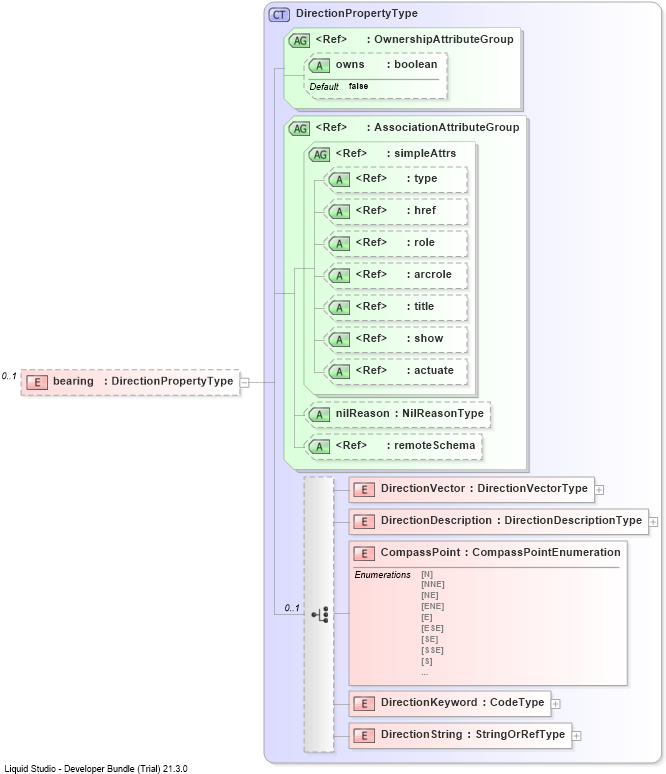Image resolution: width=666 pixels, height=774 pixels.
Task: Click the A icon of remoteSchema attribute
Action: 319,447
